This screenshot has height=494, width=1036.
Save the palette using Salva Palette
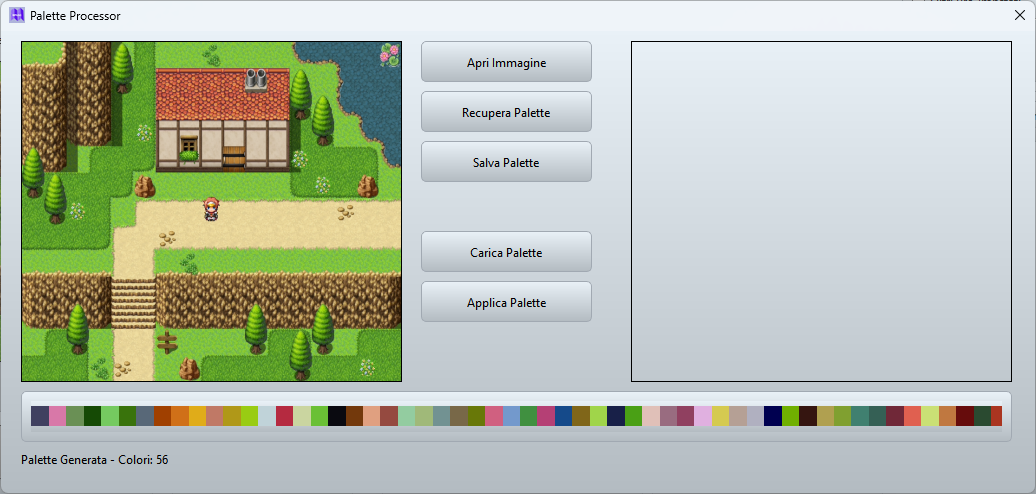click(x=506, y=162)
